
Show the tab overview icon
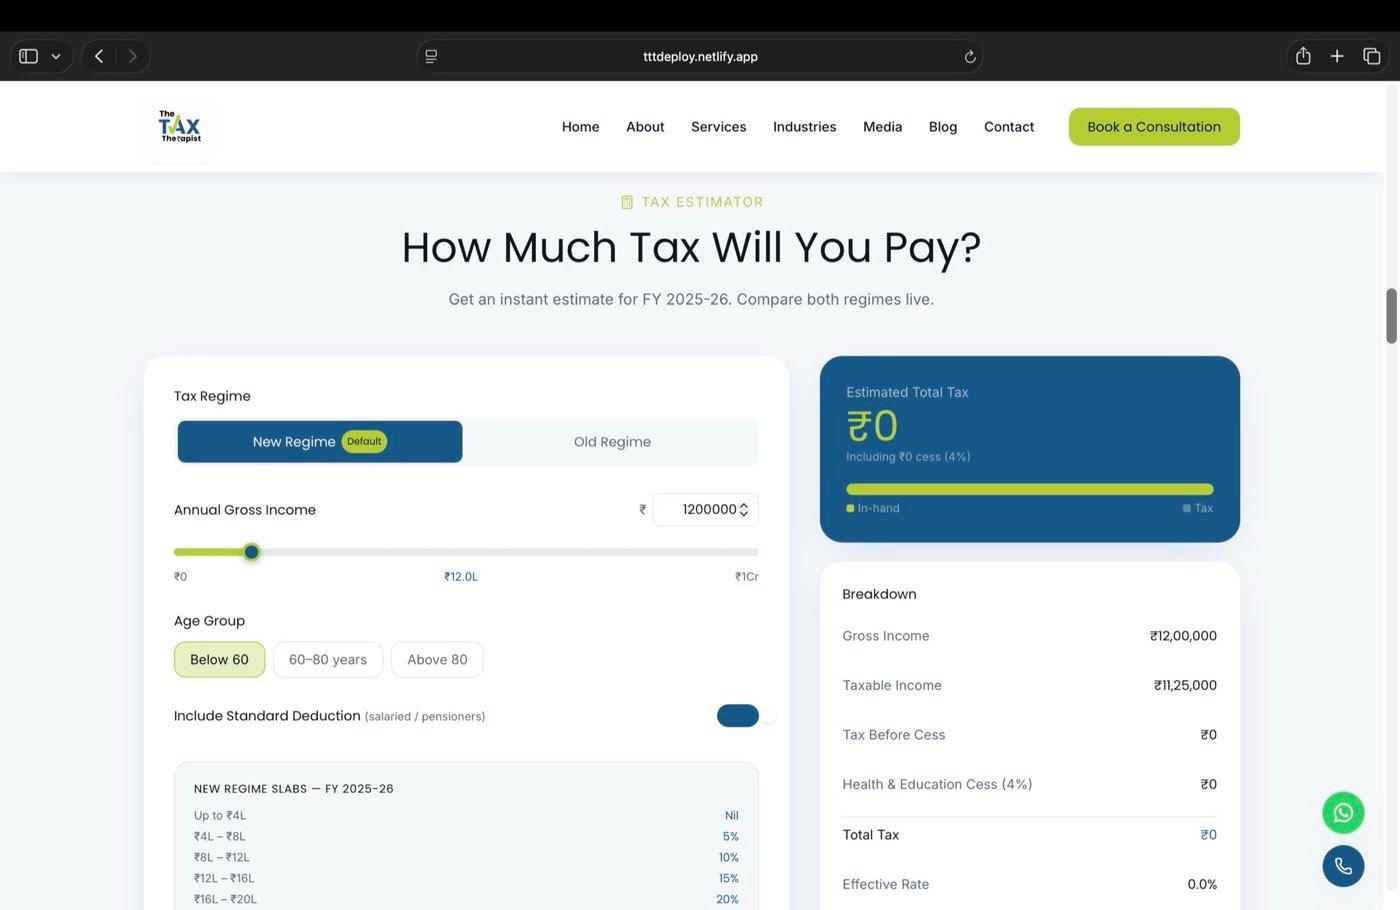tap(1372, 56)
